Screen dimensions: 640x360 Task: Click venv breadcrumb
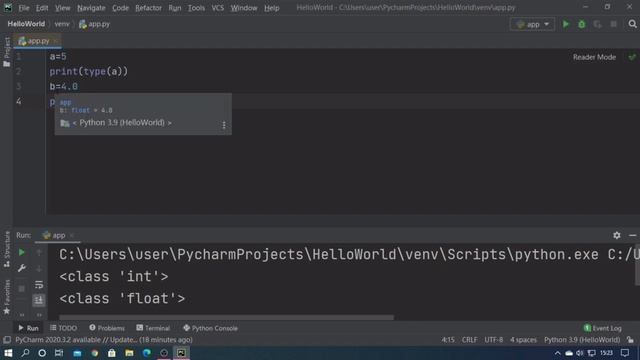(x=62, y=24)
